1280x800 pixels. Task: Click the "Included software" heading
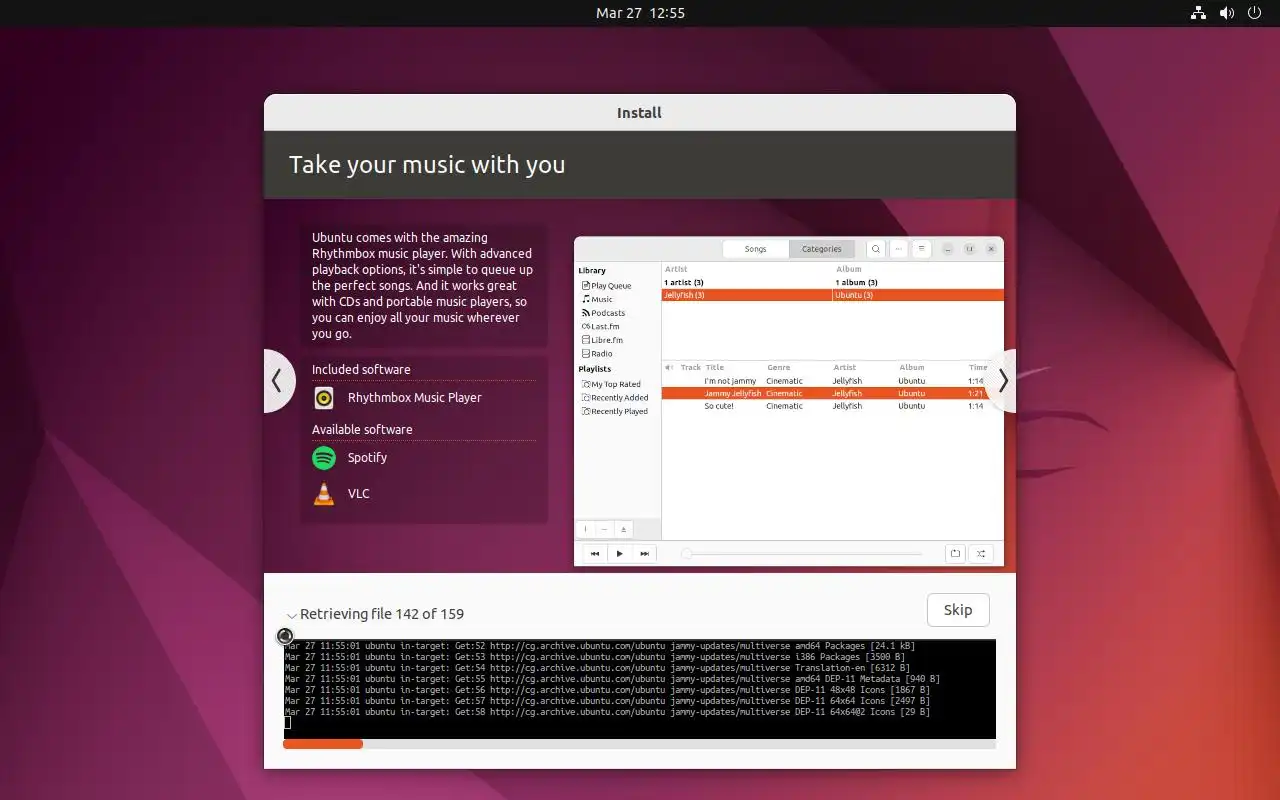click(361, 370)
